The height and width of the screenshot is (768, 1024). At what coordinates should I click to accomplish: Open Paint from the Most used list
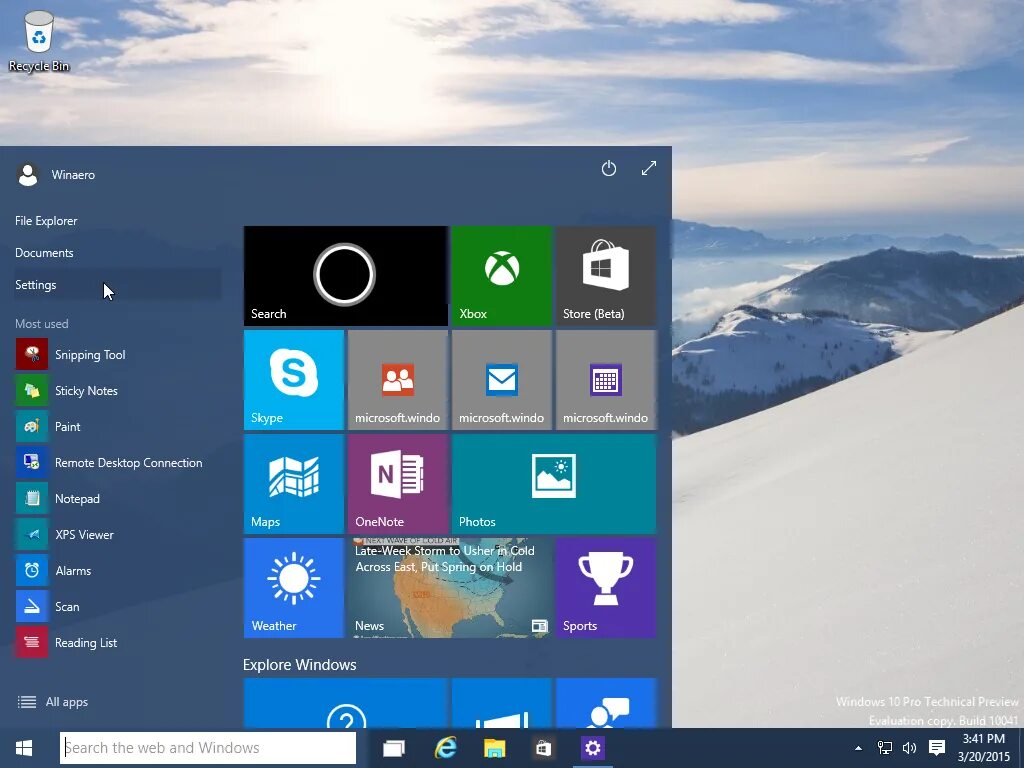point(118,426)
